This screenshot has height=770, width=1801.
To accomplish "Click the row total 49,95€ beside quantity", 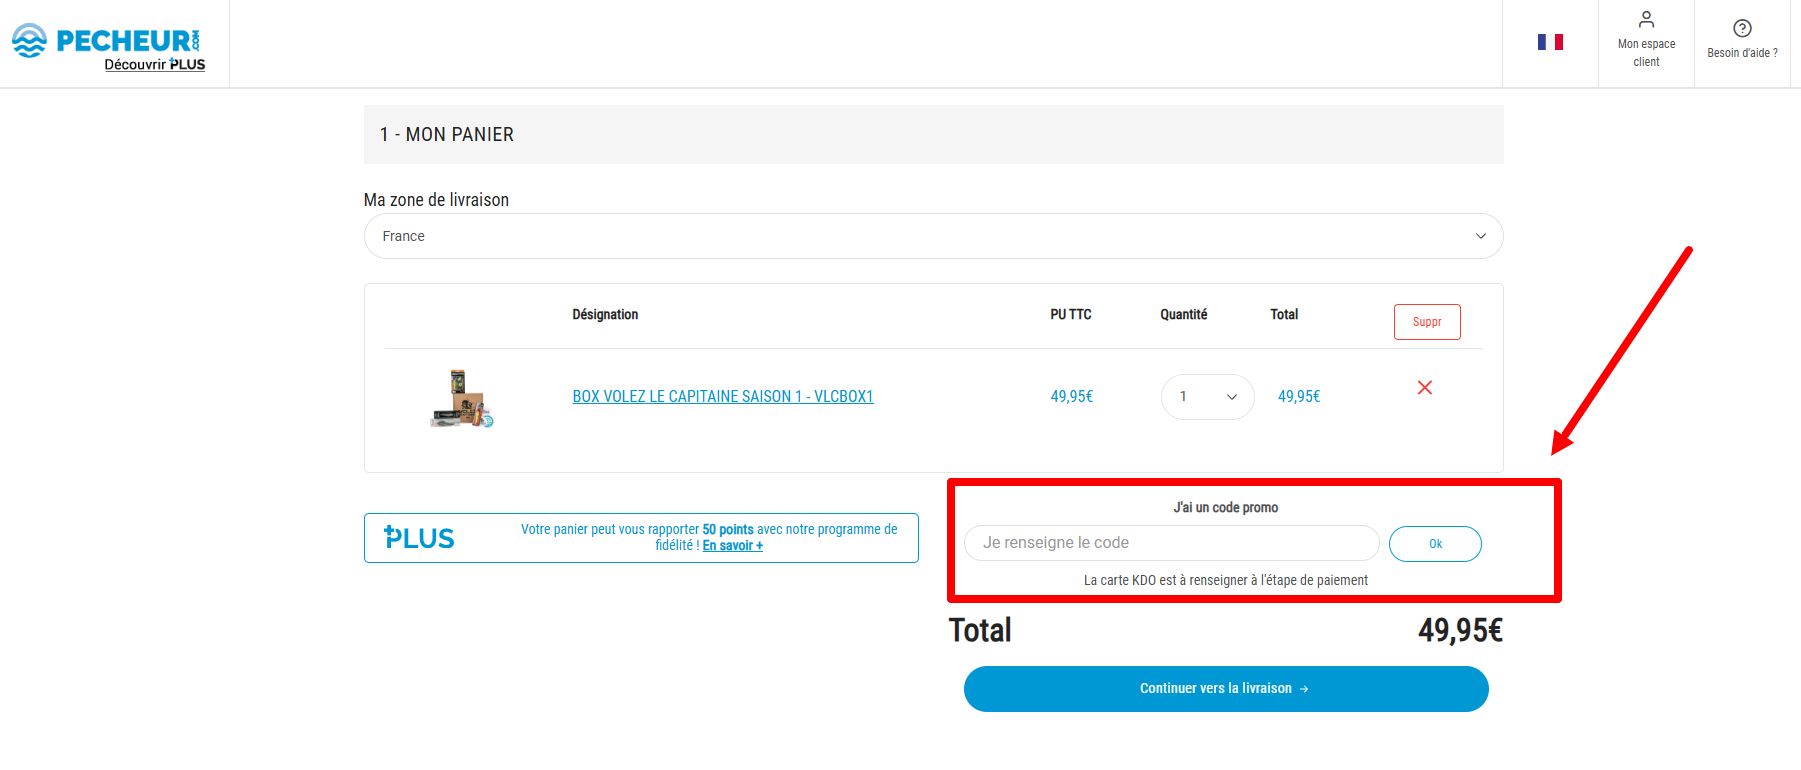I will (x=1299, y=397).
